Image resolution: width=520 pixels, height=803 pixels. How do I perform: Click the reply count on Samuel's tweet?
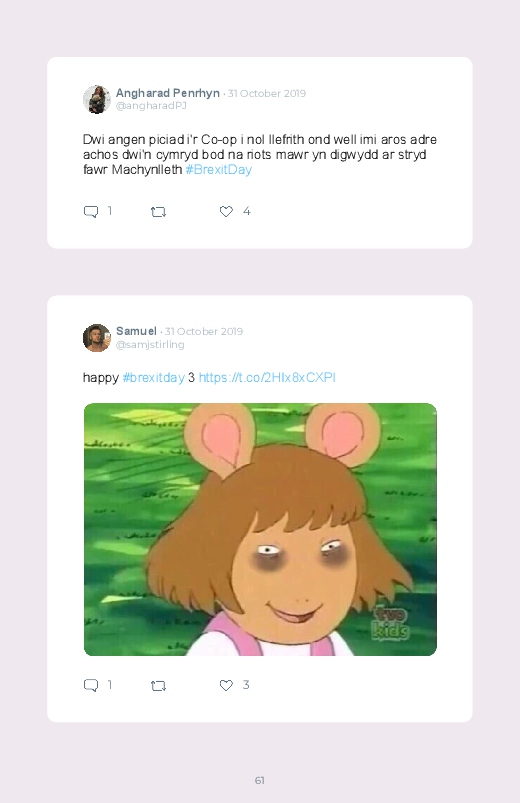point(110,685)
